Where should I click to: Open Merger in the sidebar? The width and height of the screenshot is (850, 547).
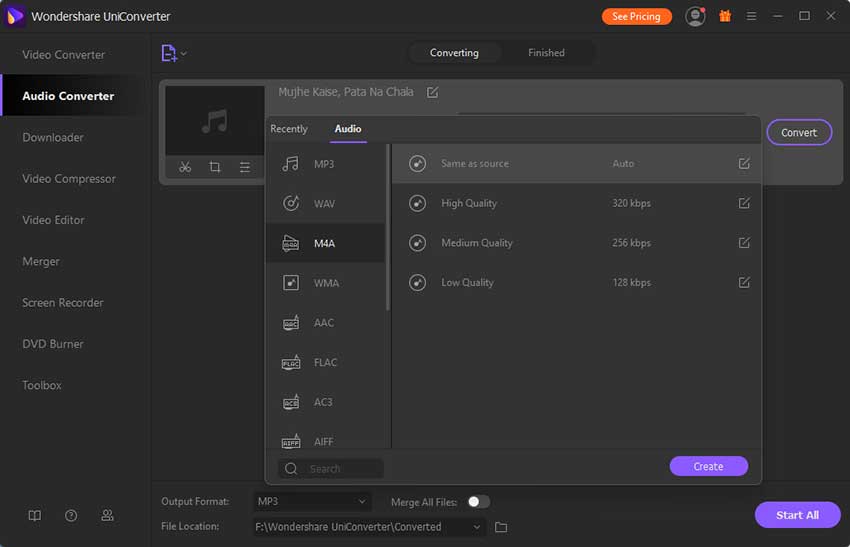click(x=41, y=261)
